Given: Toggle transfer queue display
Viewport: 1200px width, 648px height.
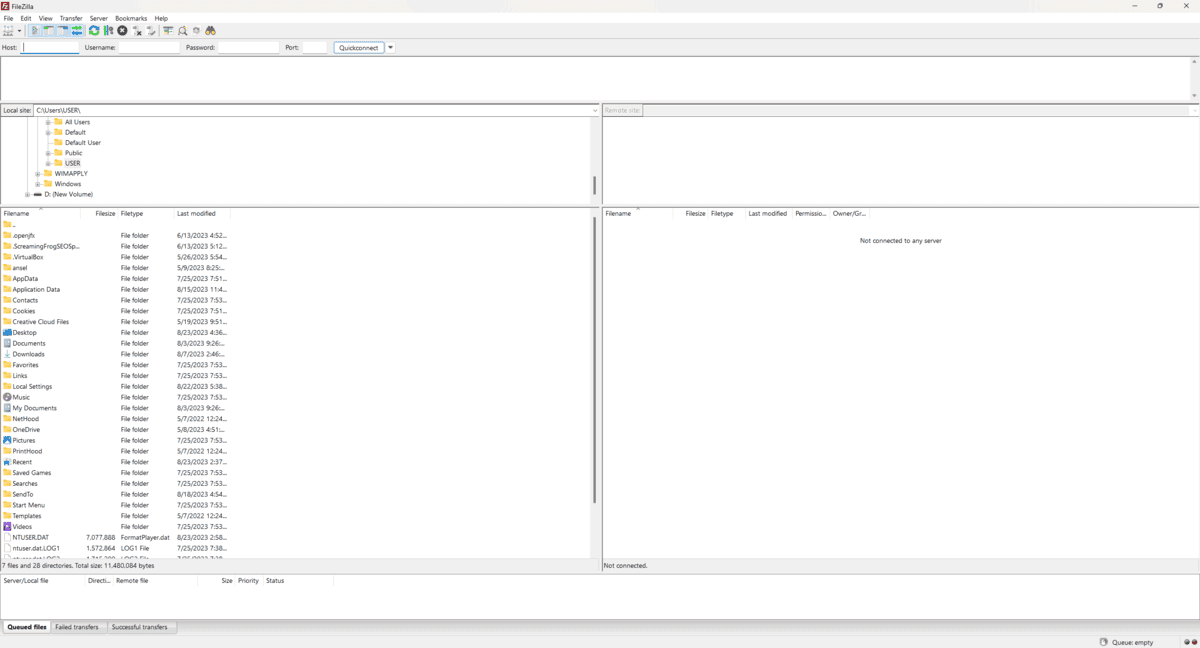Looking at the screenshot, I should (77, 31).
